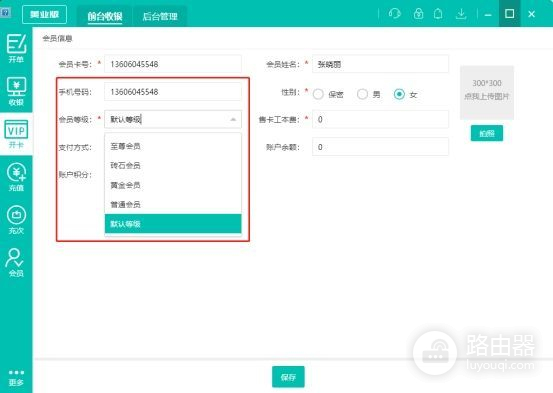Click the 支付方式 label
This screenshot has height=393, width=553.
[75, 147]
